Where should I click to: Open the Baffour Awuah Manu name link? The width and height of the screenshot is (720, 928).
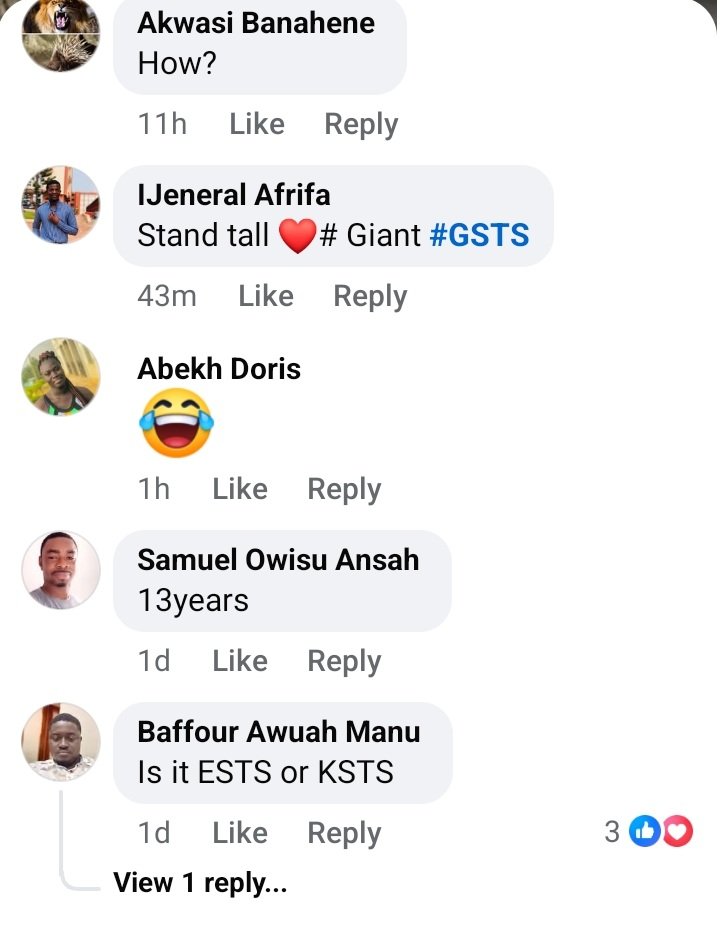click(279, 732)
